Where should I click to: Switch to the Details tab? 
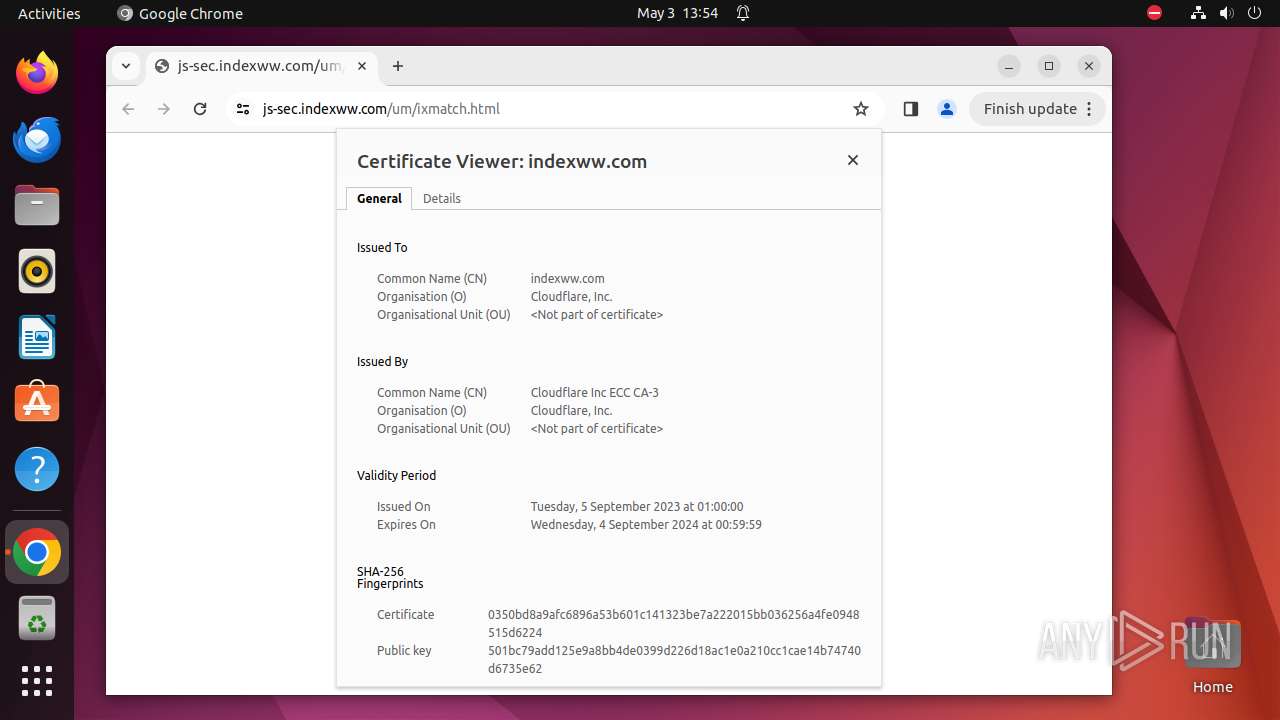point(442,198)
